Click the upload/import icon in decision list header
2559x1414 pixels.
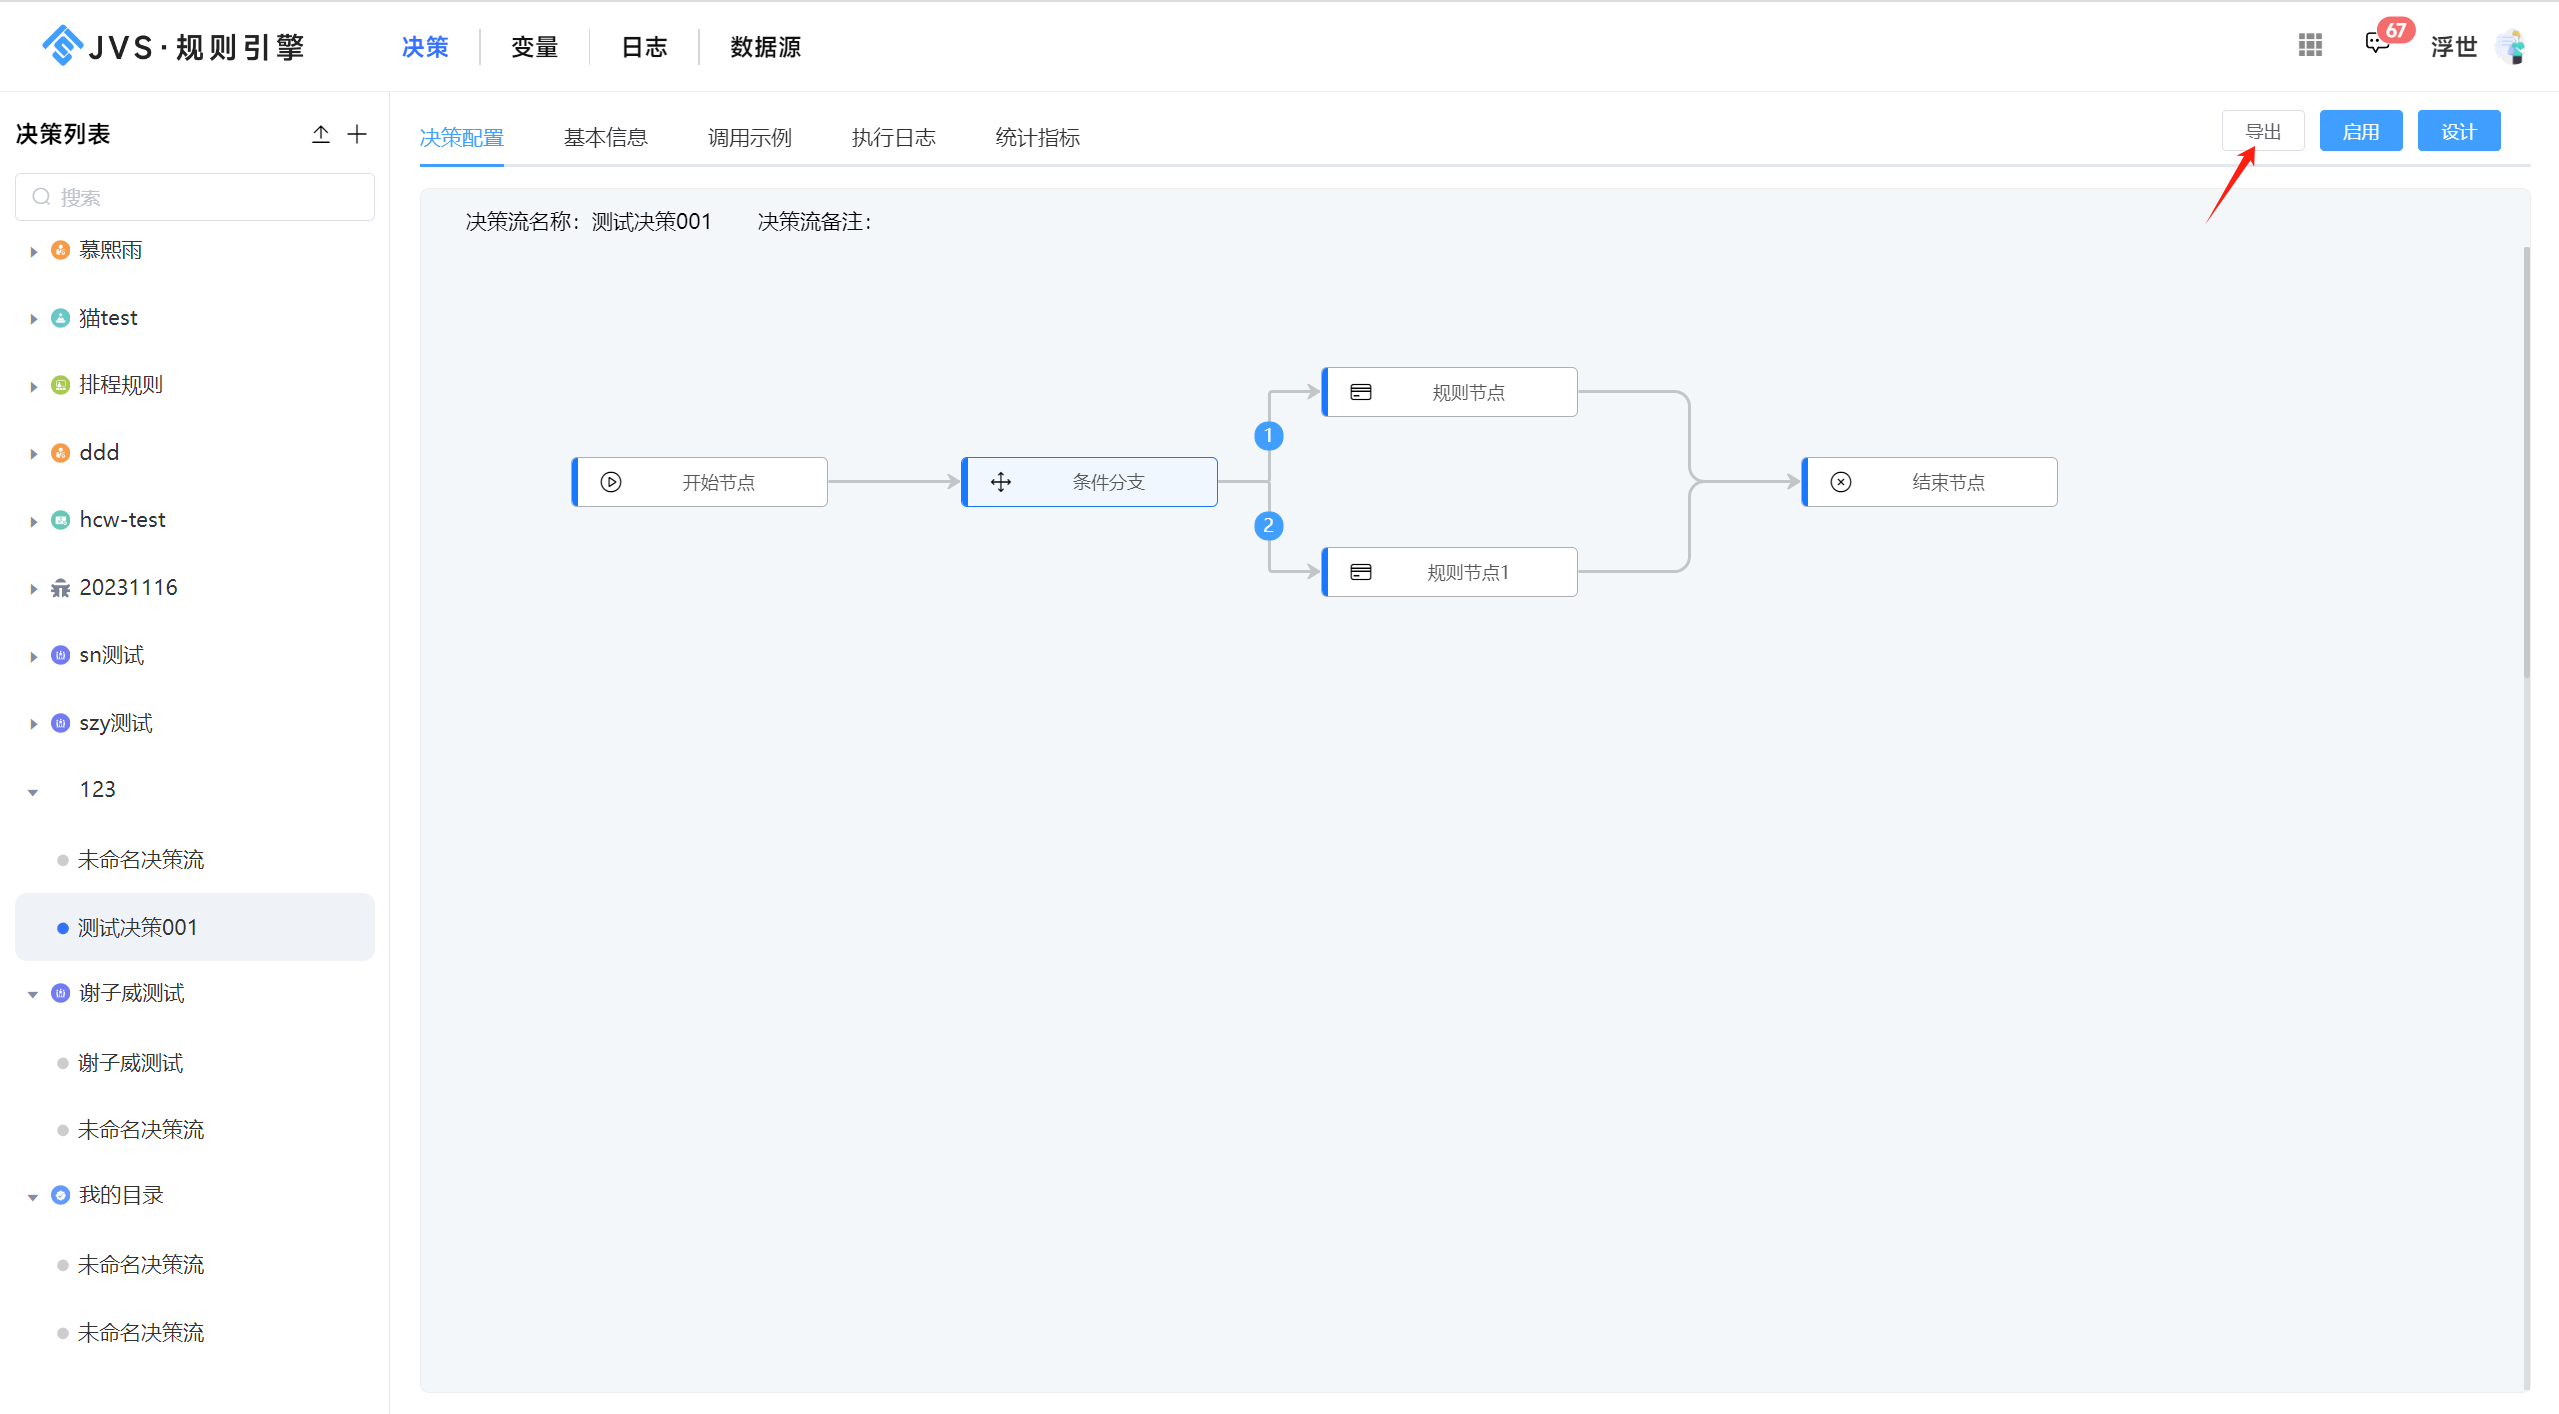(x=320, y=134)
